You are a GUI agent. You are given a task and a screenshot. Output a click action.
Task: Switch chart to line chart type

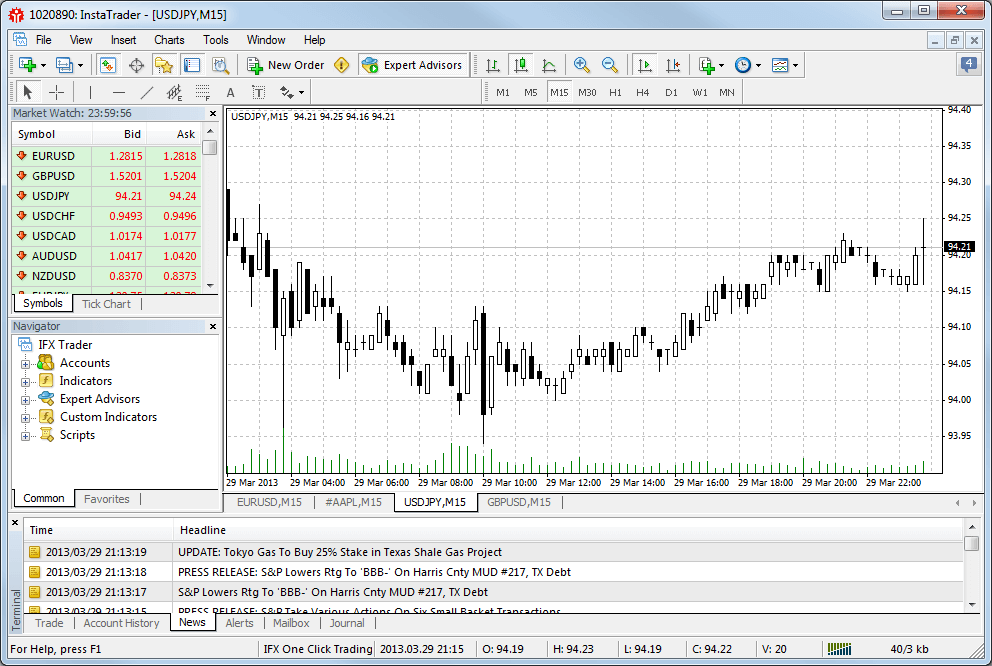point(549,65)
